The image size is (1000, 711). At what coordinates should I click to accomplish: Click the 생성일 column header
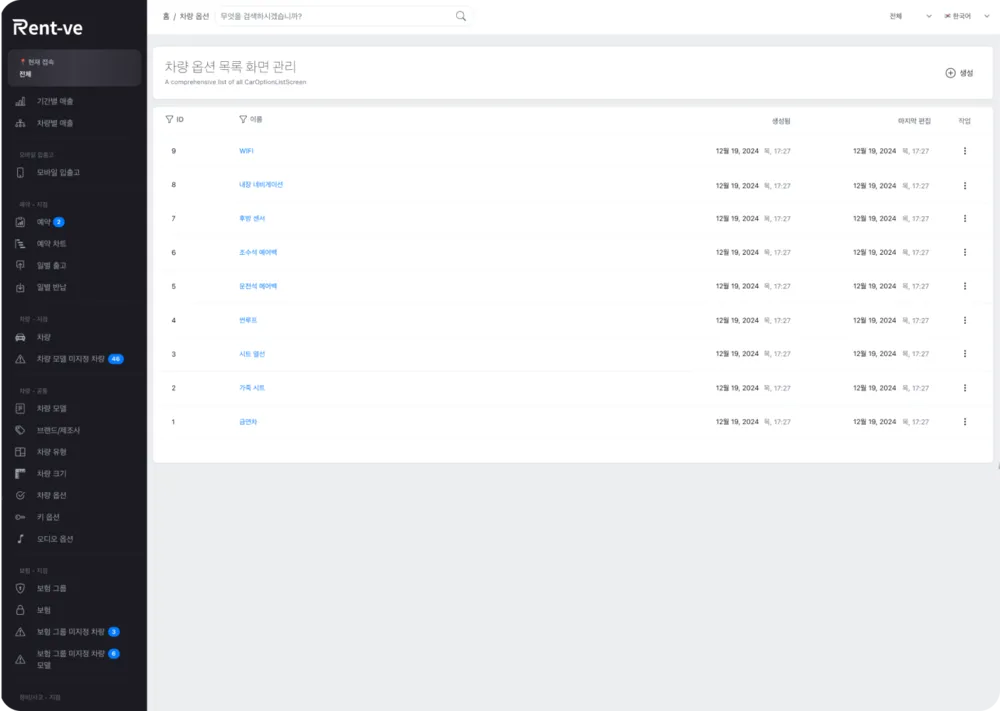(781, 121)
